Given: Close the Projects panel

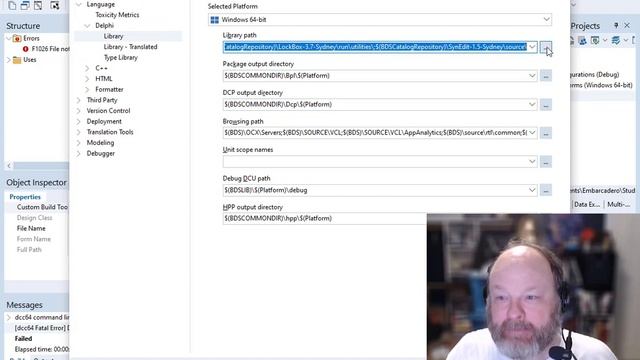Looking at the screenshot, I should (627, 25).
